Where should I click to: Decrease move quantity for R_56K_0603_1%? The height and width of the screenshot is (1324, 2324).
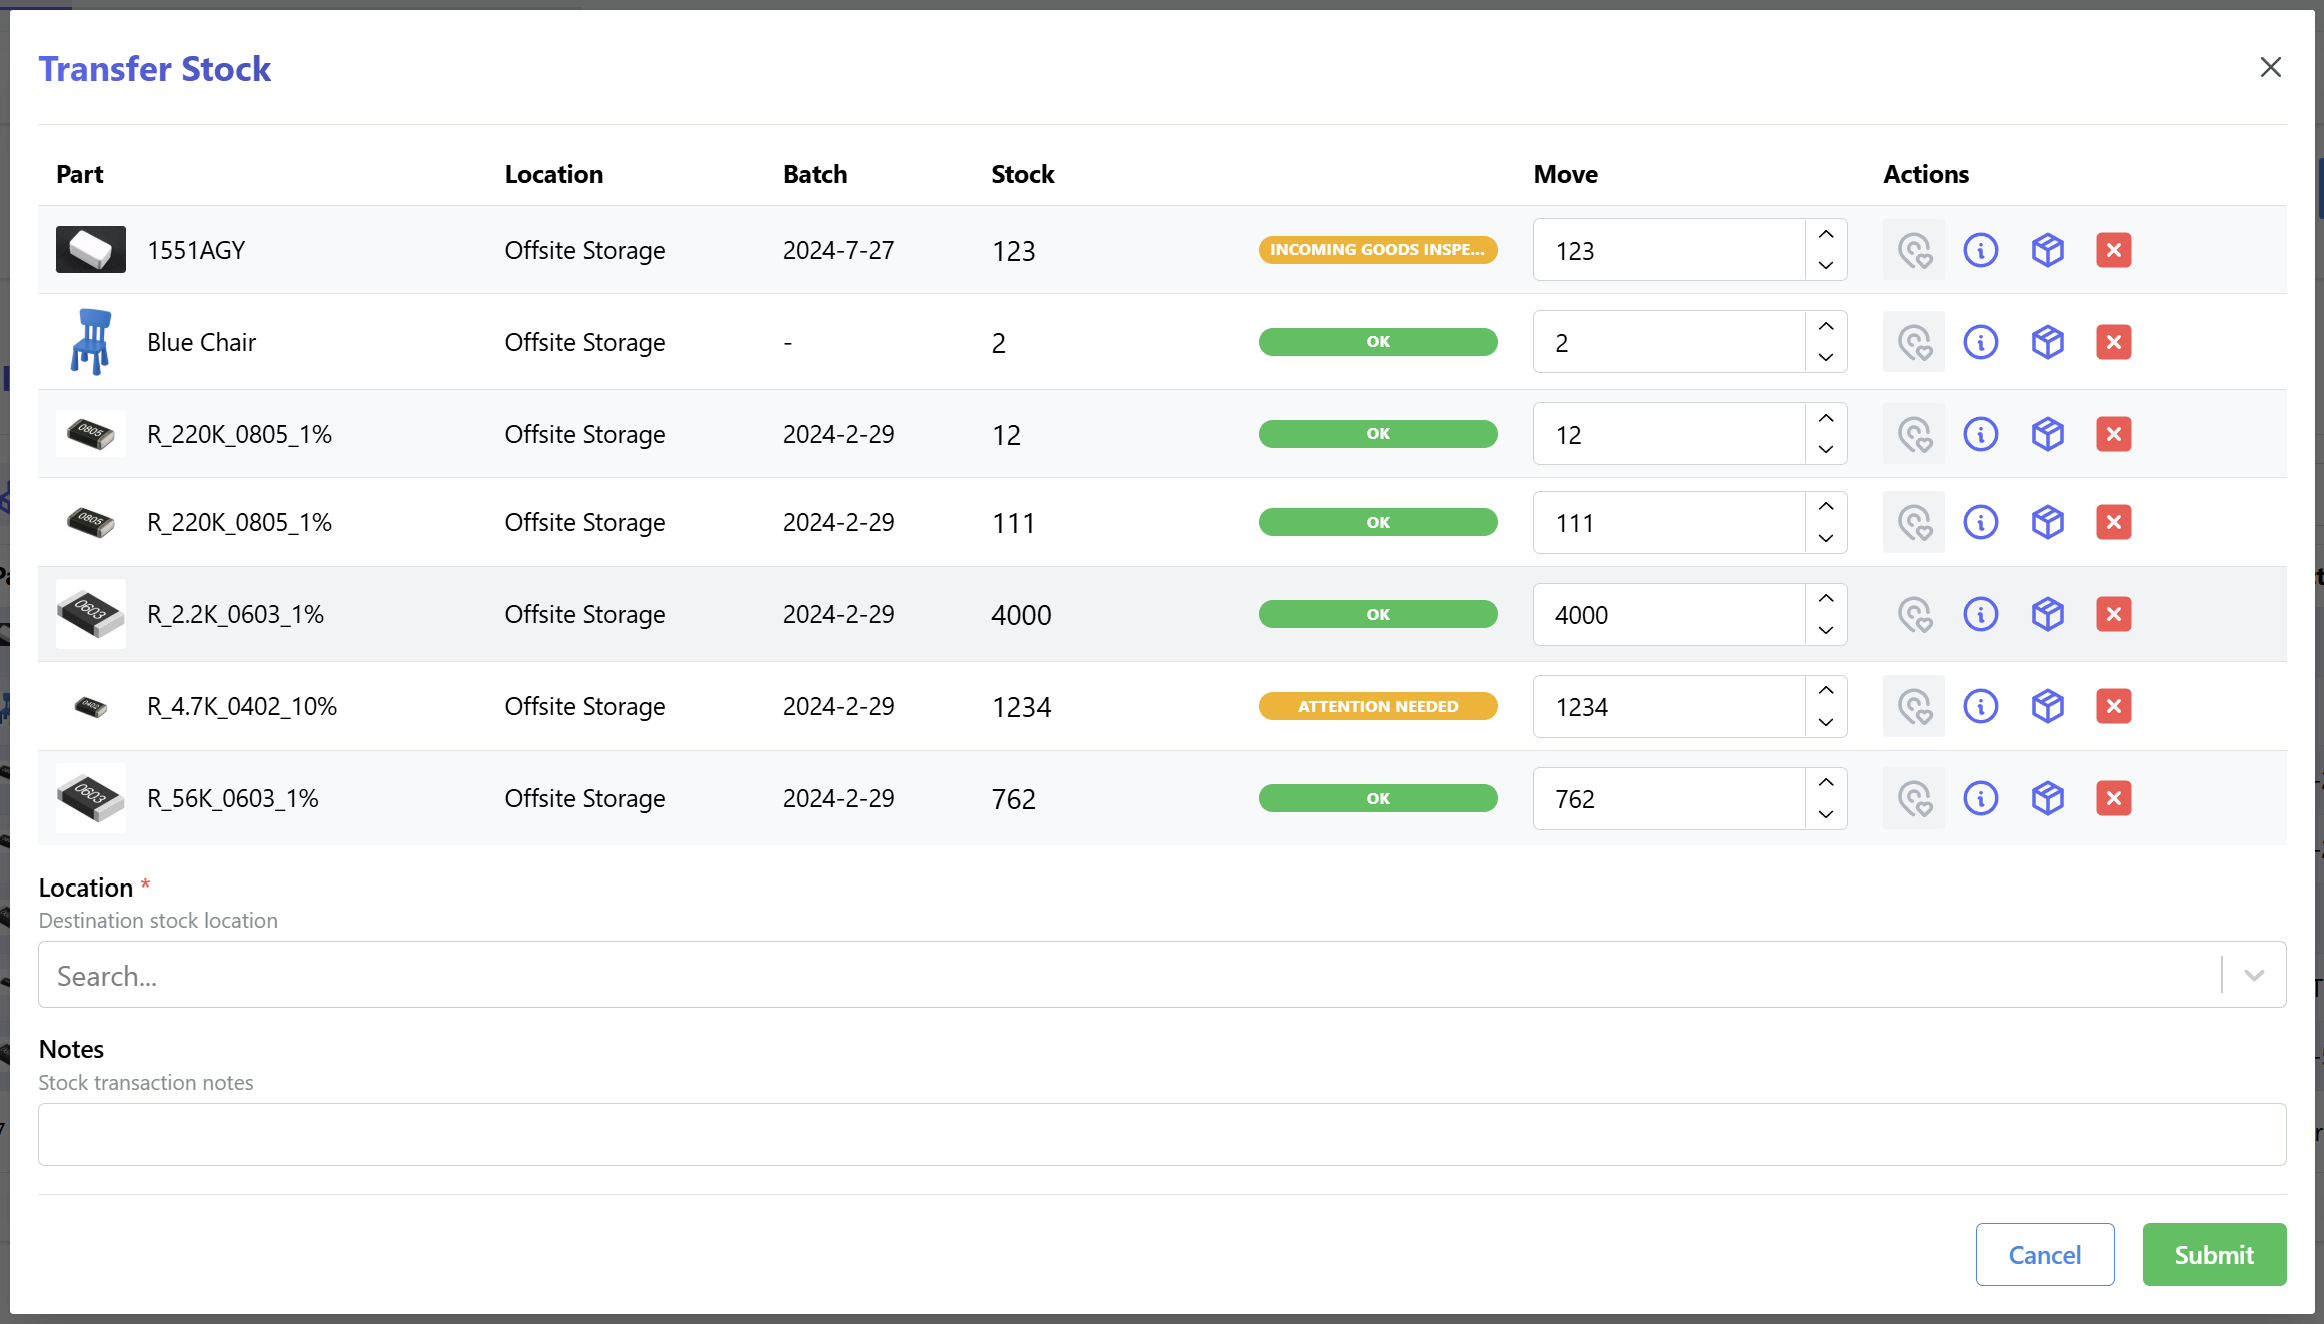pyautogui.click(x=1825, y=814)
